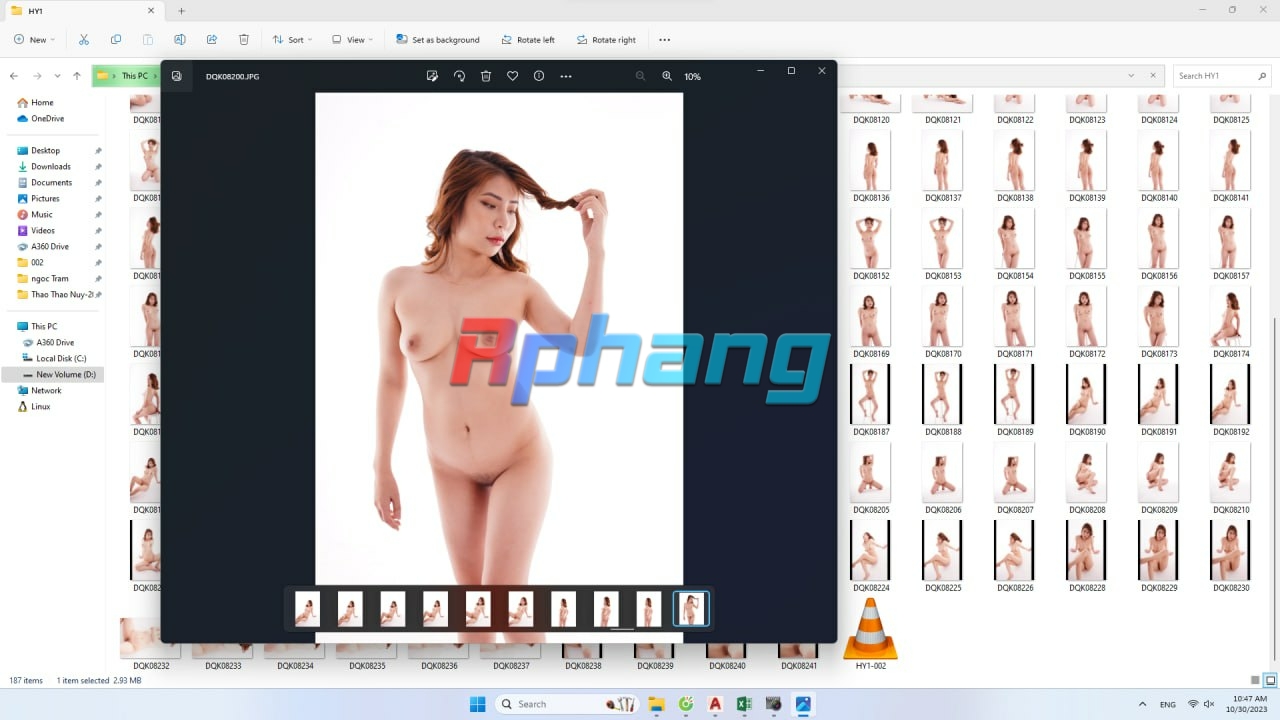Toggle the filmstrip in Photos viewer

[177, 76]
